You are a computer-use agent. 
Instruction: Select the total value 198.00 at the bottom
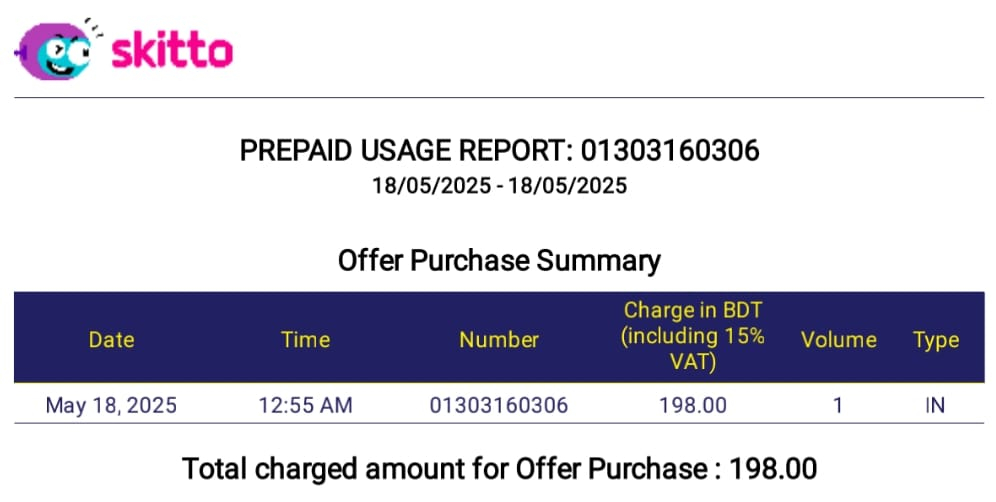click(773, 469)
